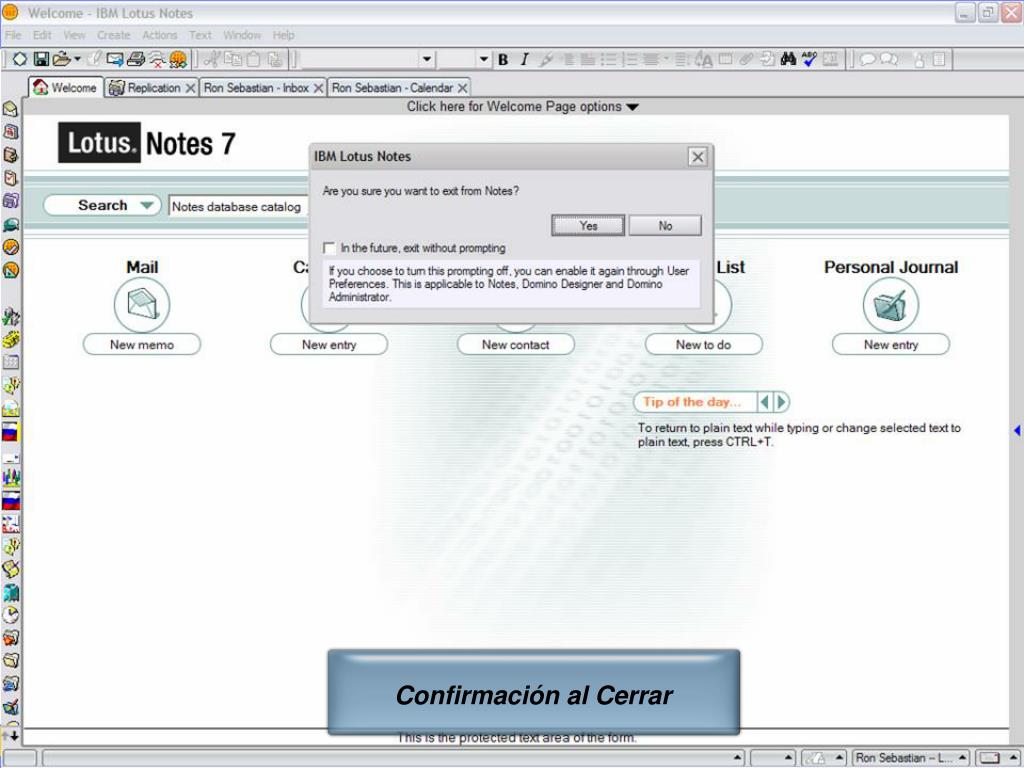Click the New contact button
Image resolution: width=1024 pixels, height=768 pixels.
point(516,344)
